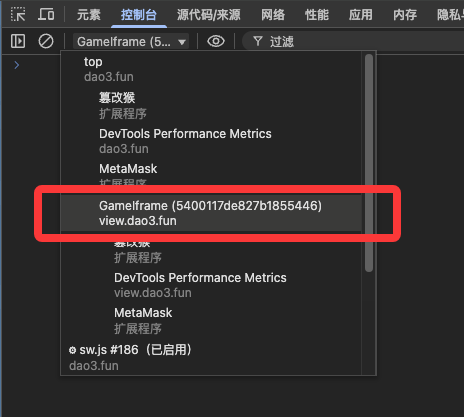Toggle the device toolbar icon
The image size is (464, 417).
(x=46, y=14)
